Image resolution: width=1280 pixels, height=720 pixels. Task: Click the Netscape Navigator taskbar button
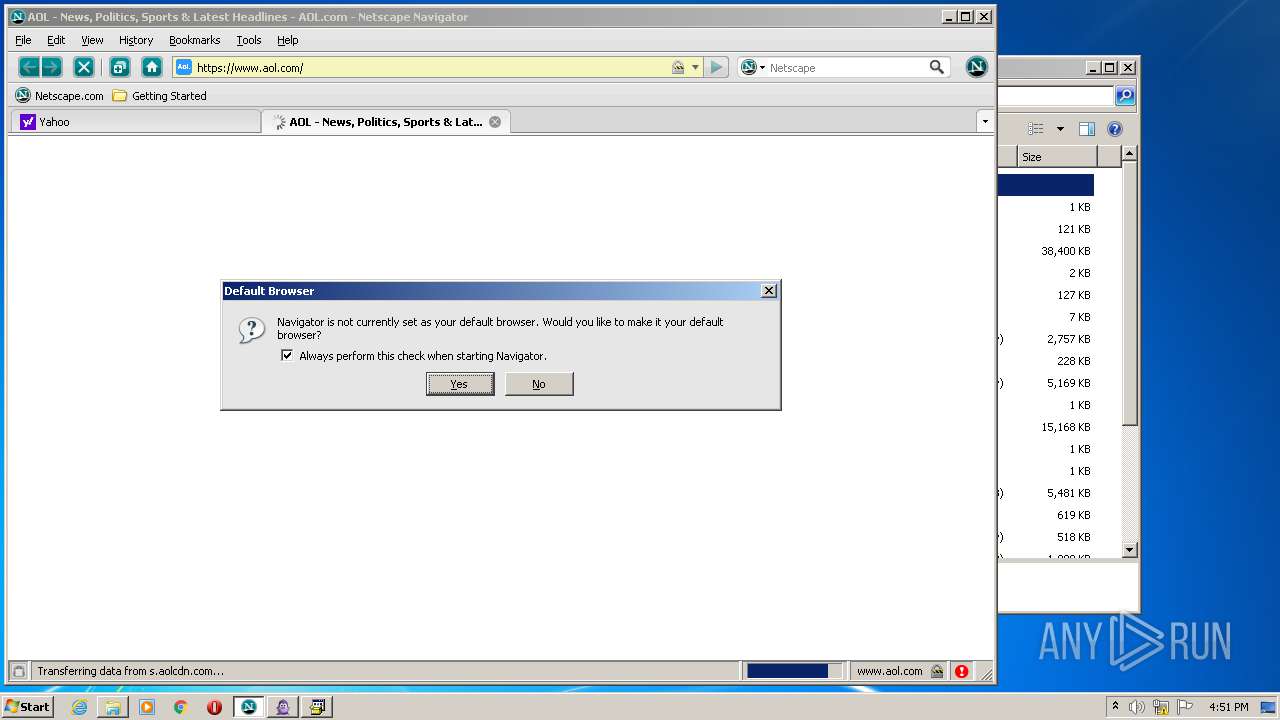249,707
